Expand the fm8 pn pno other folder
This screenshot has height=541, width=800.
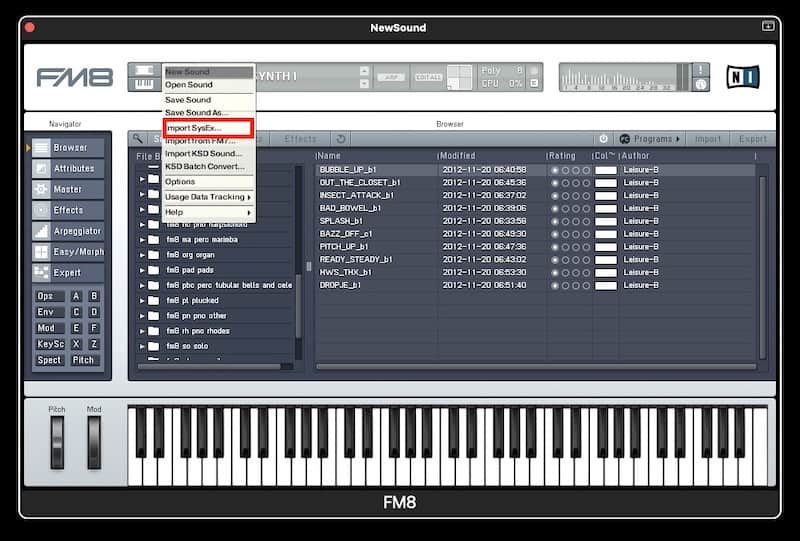(x=142, y=316)
